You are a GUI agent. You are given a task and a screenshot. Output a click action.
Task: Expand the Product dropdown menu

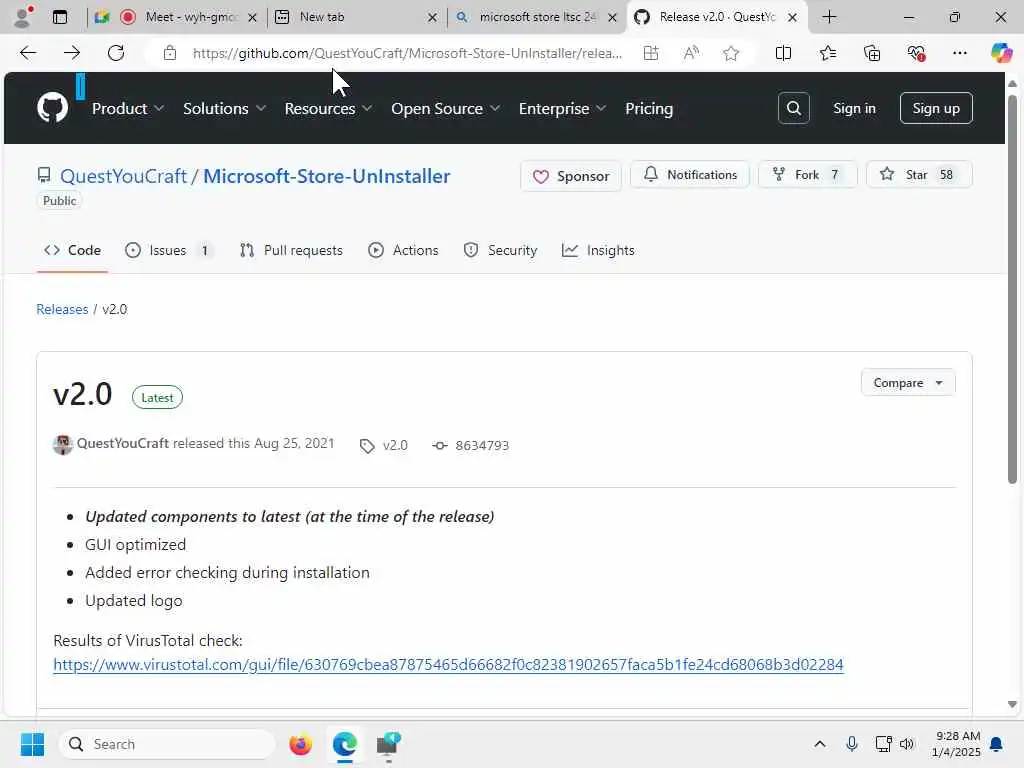click(127, 108)
